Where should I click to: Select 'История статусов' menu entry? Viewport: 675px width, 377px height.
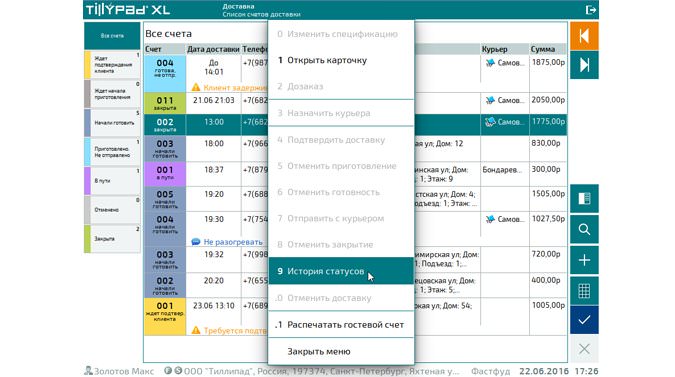tap(341, 271)
